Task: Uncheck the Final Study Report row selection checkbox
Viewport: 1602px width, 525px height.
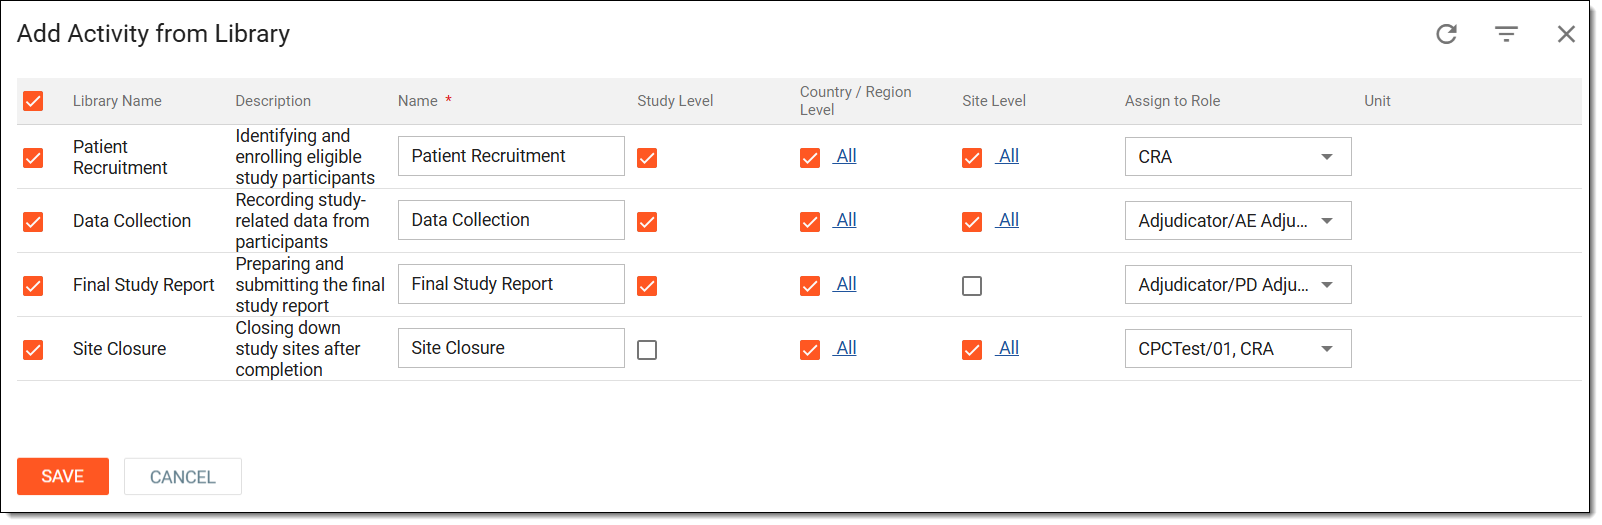Action: [33, 286]
